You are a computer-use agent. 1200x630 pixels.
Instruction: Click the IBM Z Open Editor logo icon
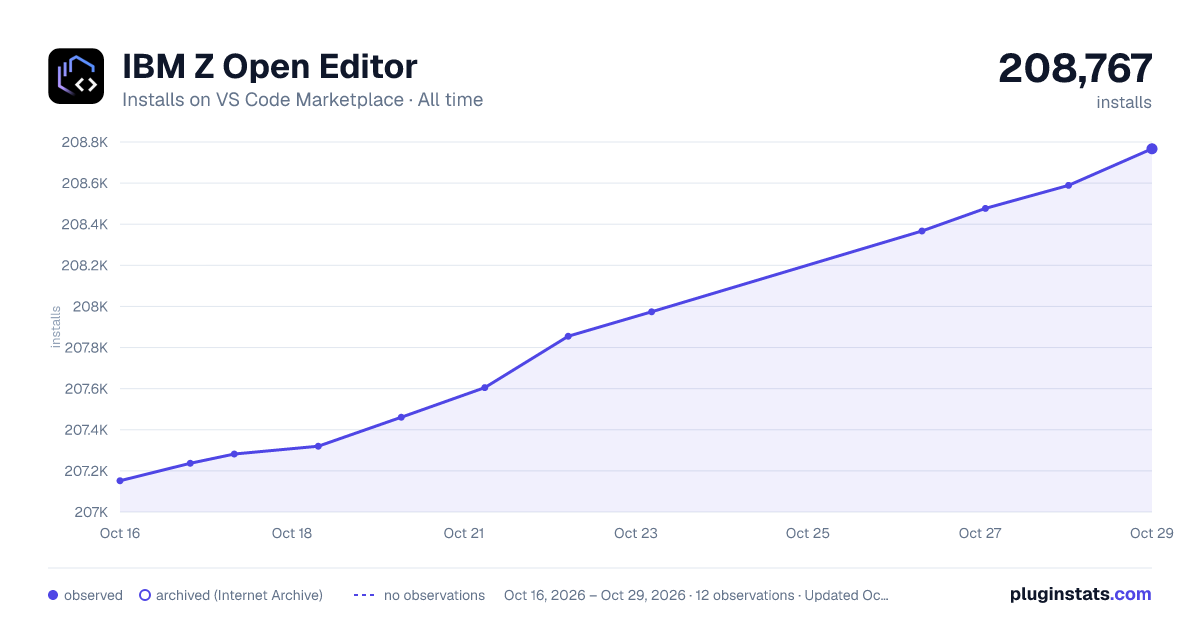tap(76, 76)
